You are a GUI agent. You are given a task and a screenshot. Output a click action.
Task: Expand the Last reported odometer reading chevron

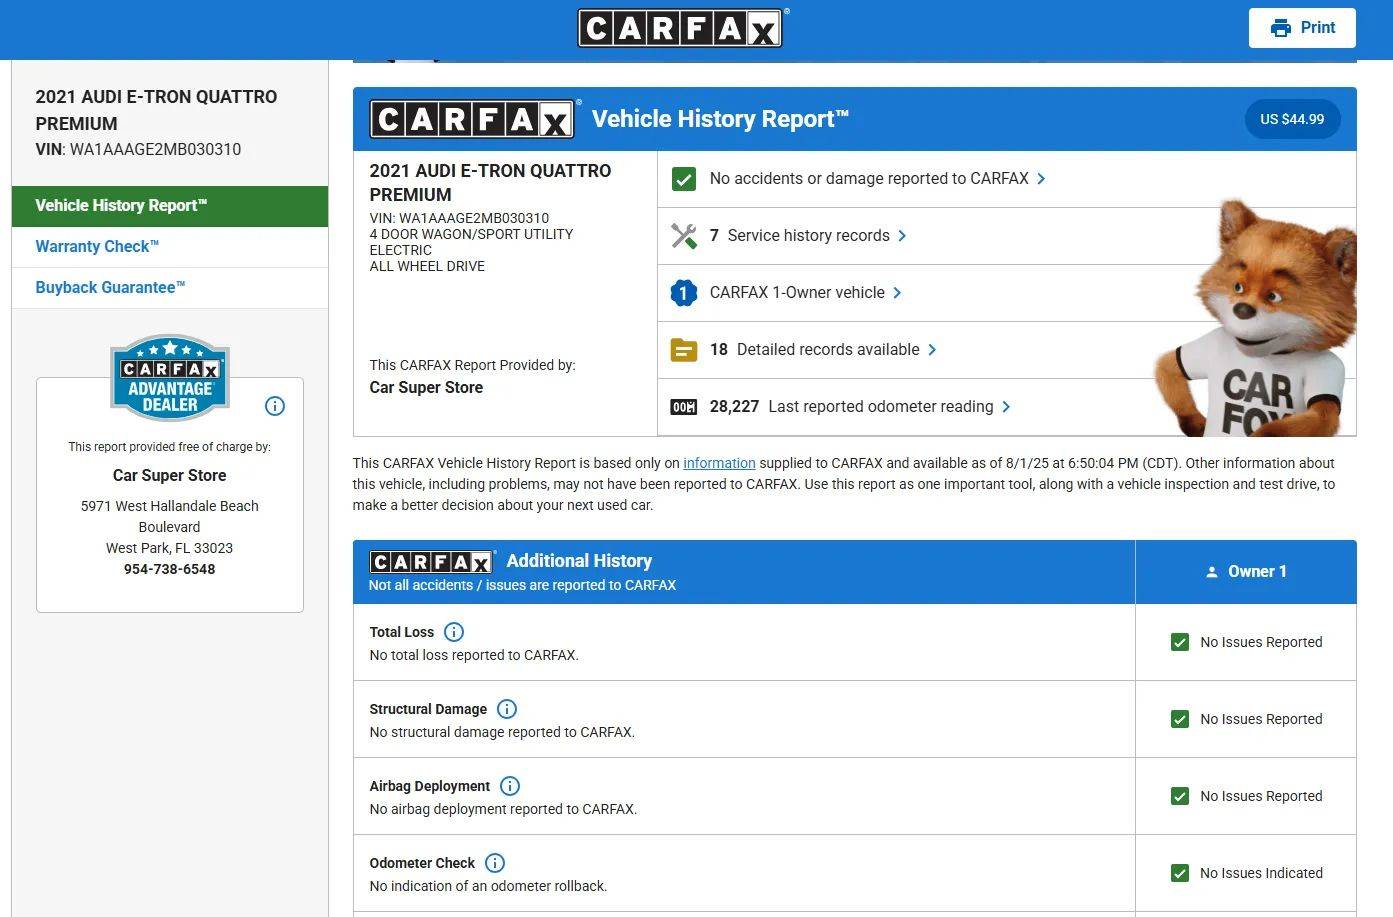(x=1007, y=407)
